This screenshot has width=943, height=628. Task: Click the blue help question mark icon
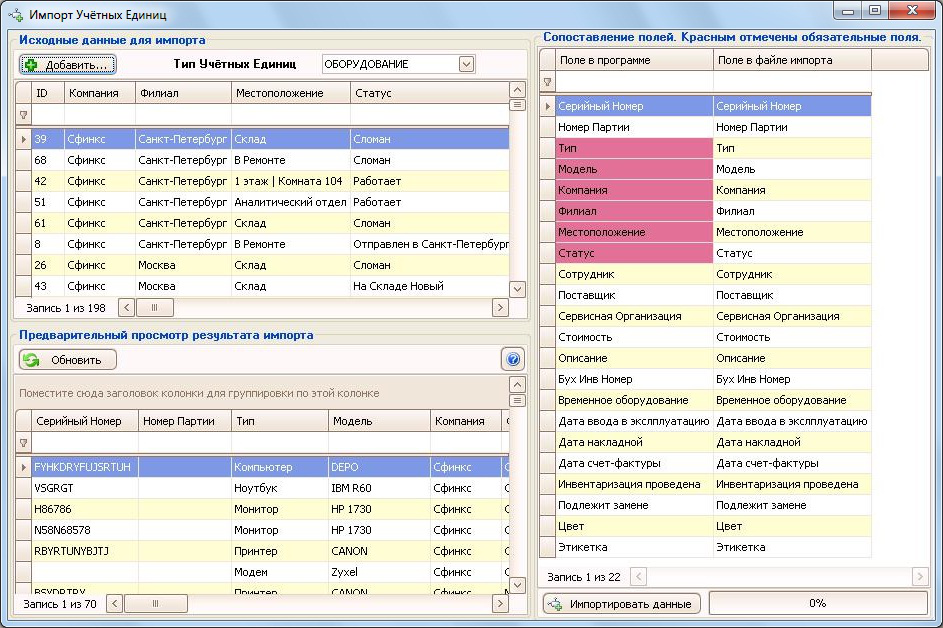point(512,360)
